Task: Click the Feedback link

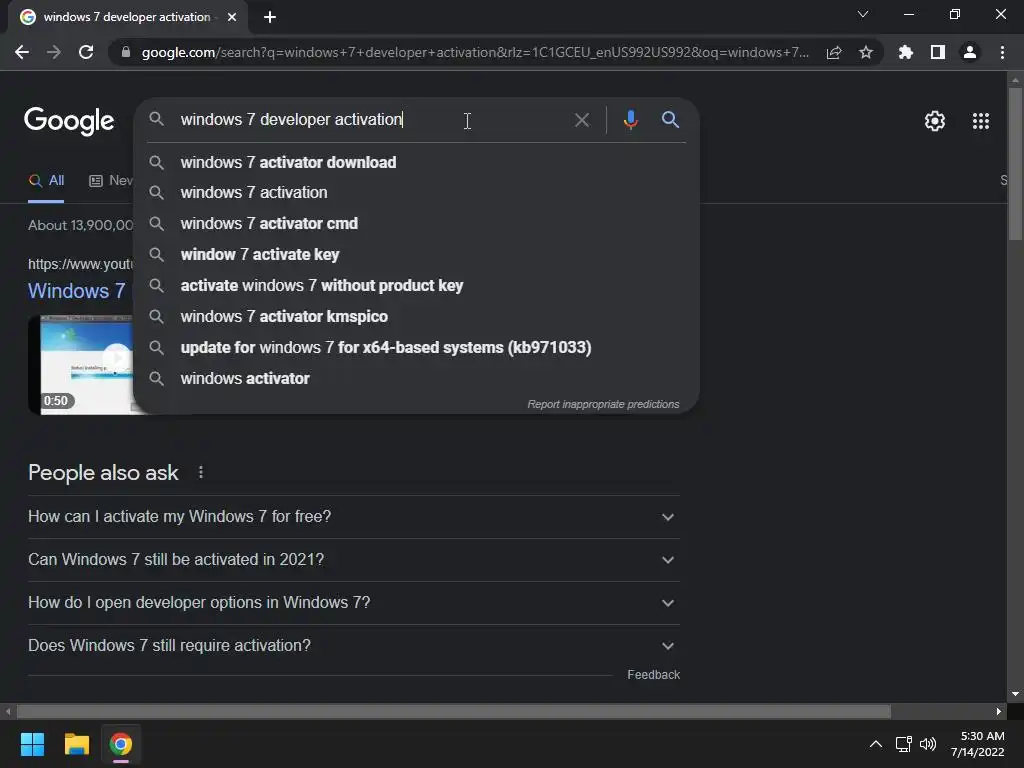Action: [x=653, y=675]
